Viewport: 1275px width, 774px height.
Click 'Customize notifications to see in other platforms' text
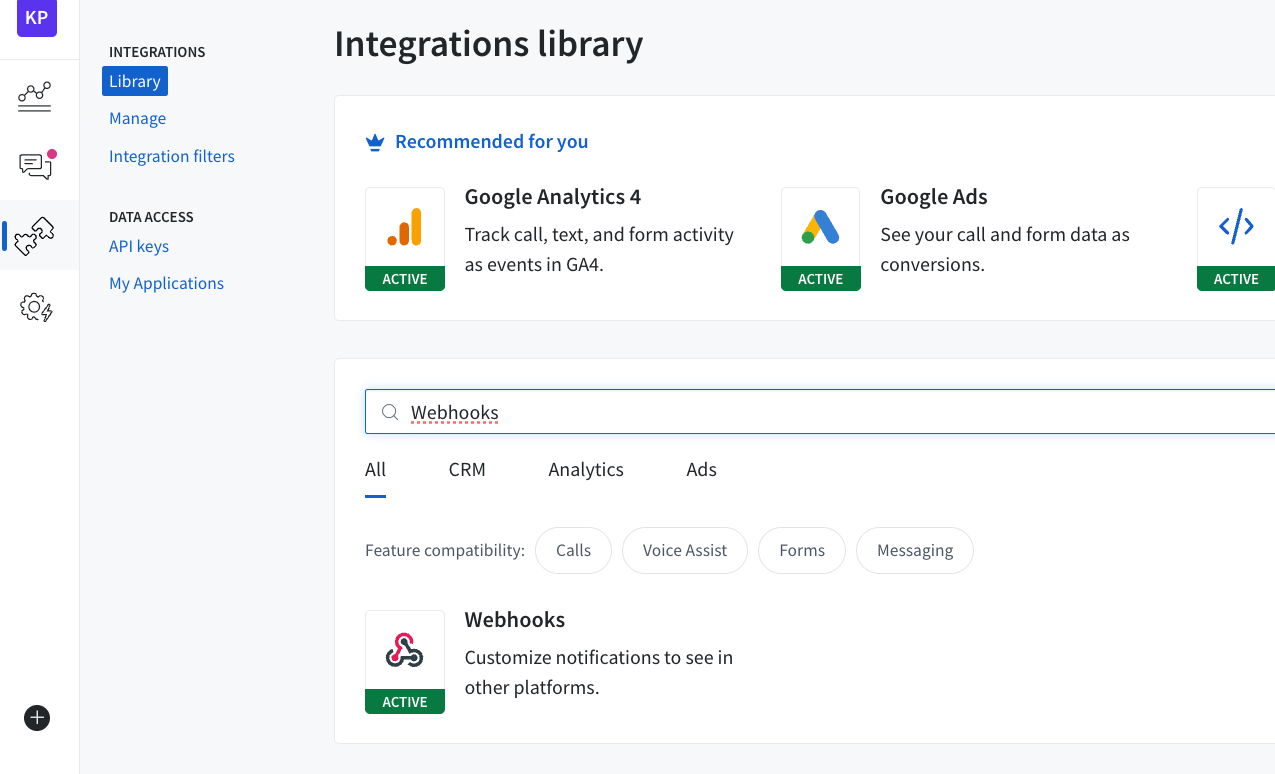click(x=599, y=672)
